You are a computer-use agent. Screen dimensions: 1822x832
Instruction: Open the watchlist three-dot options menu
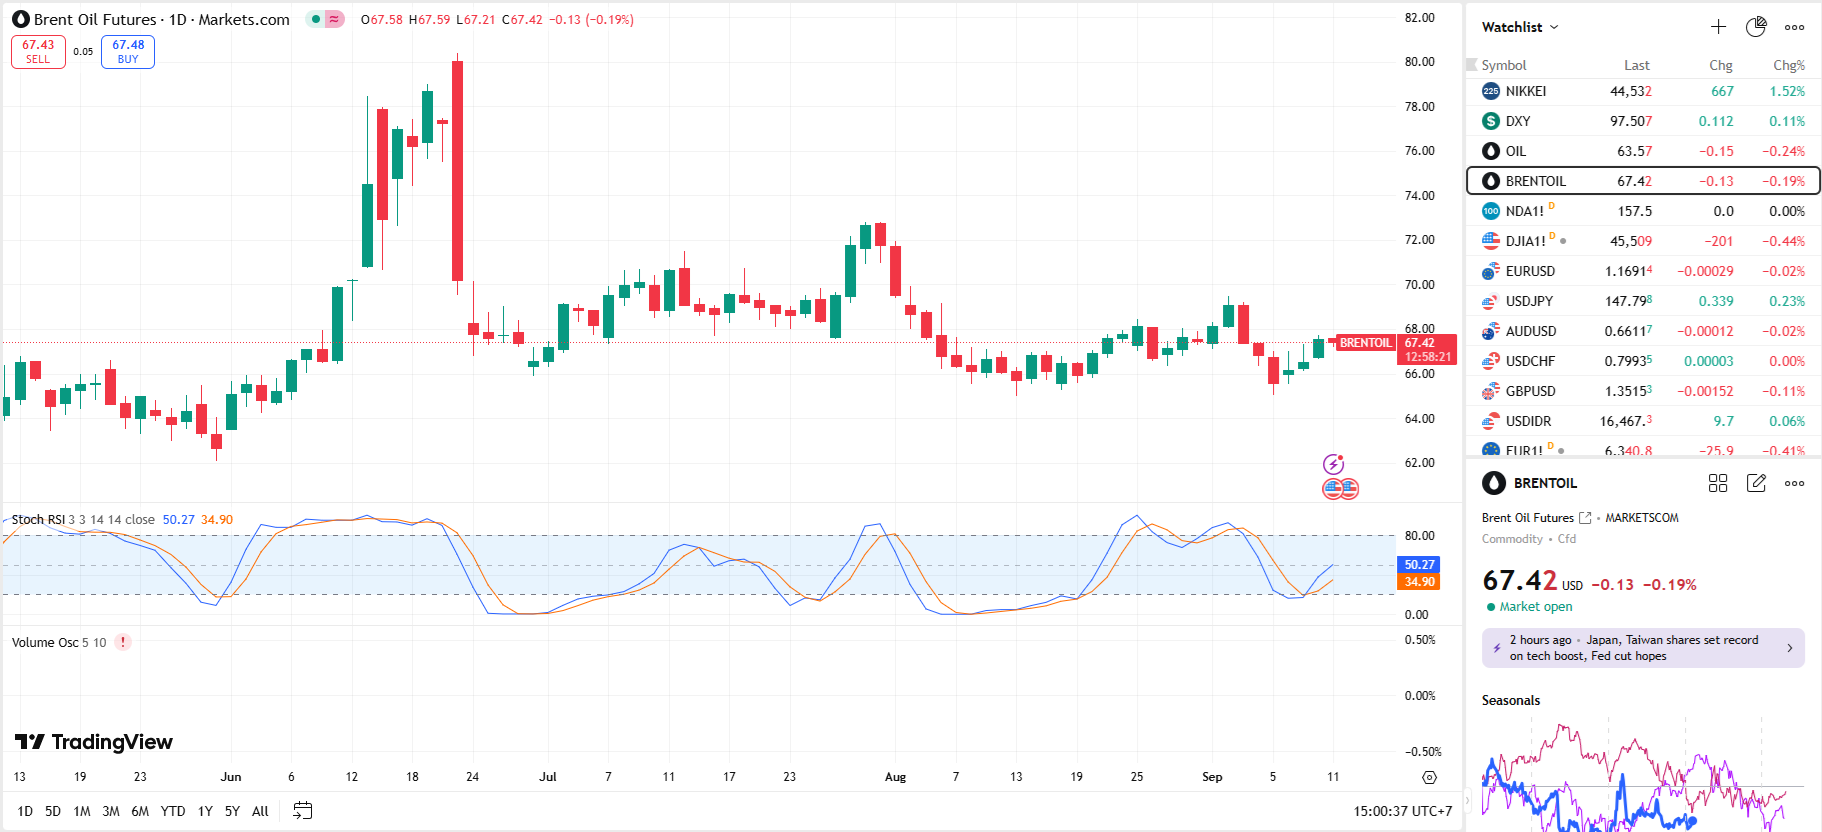(1795, 27)
